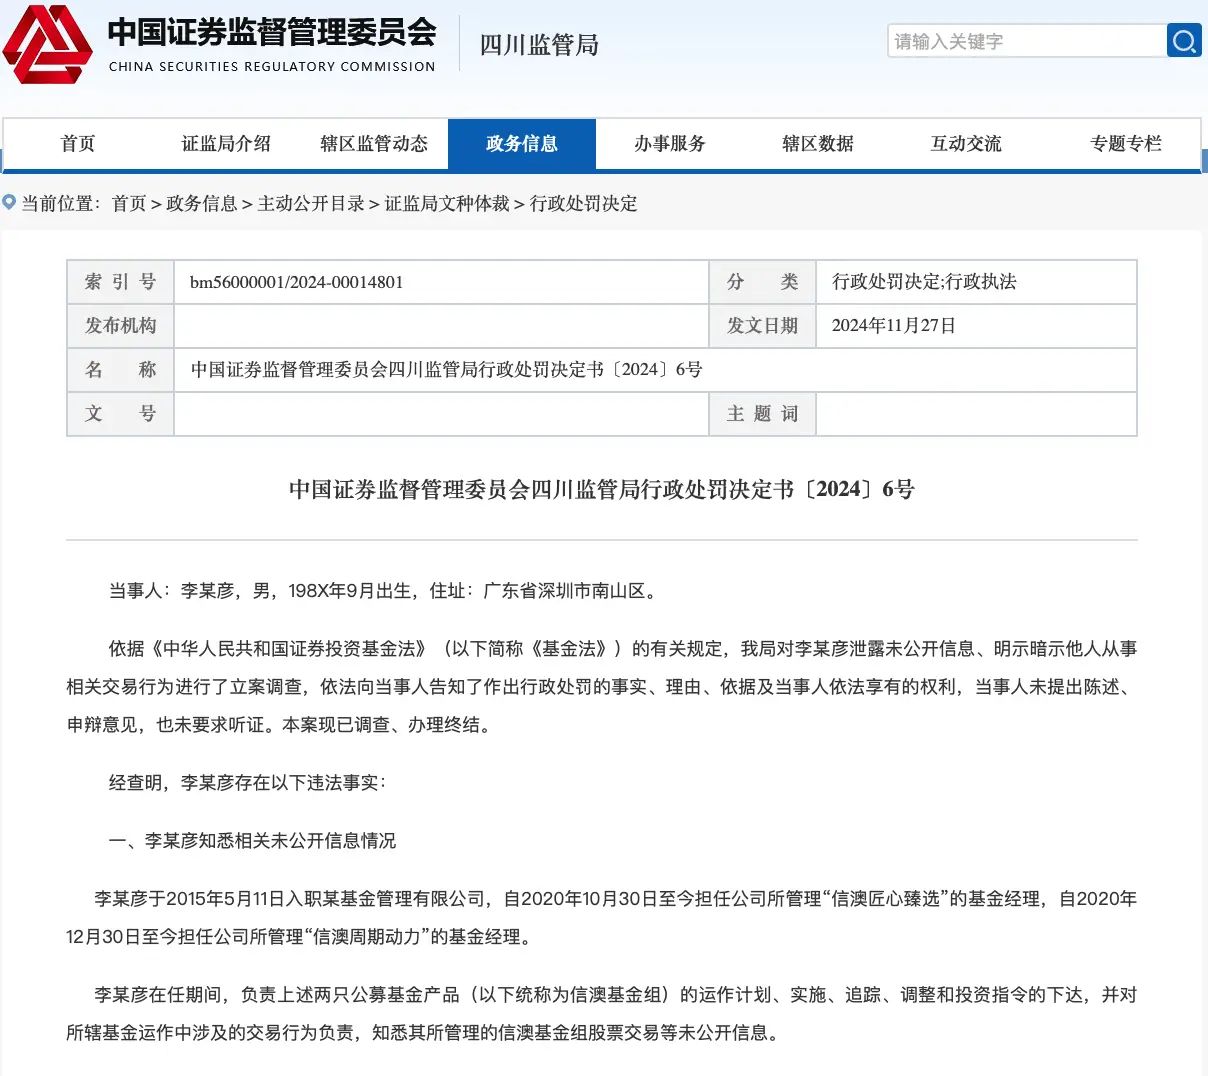This screenshot has height=1076, width=1208.
Task: Go to the 辖区监管动态 navigation item
Action: point(374,144)
